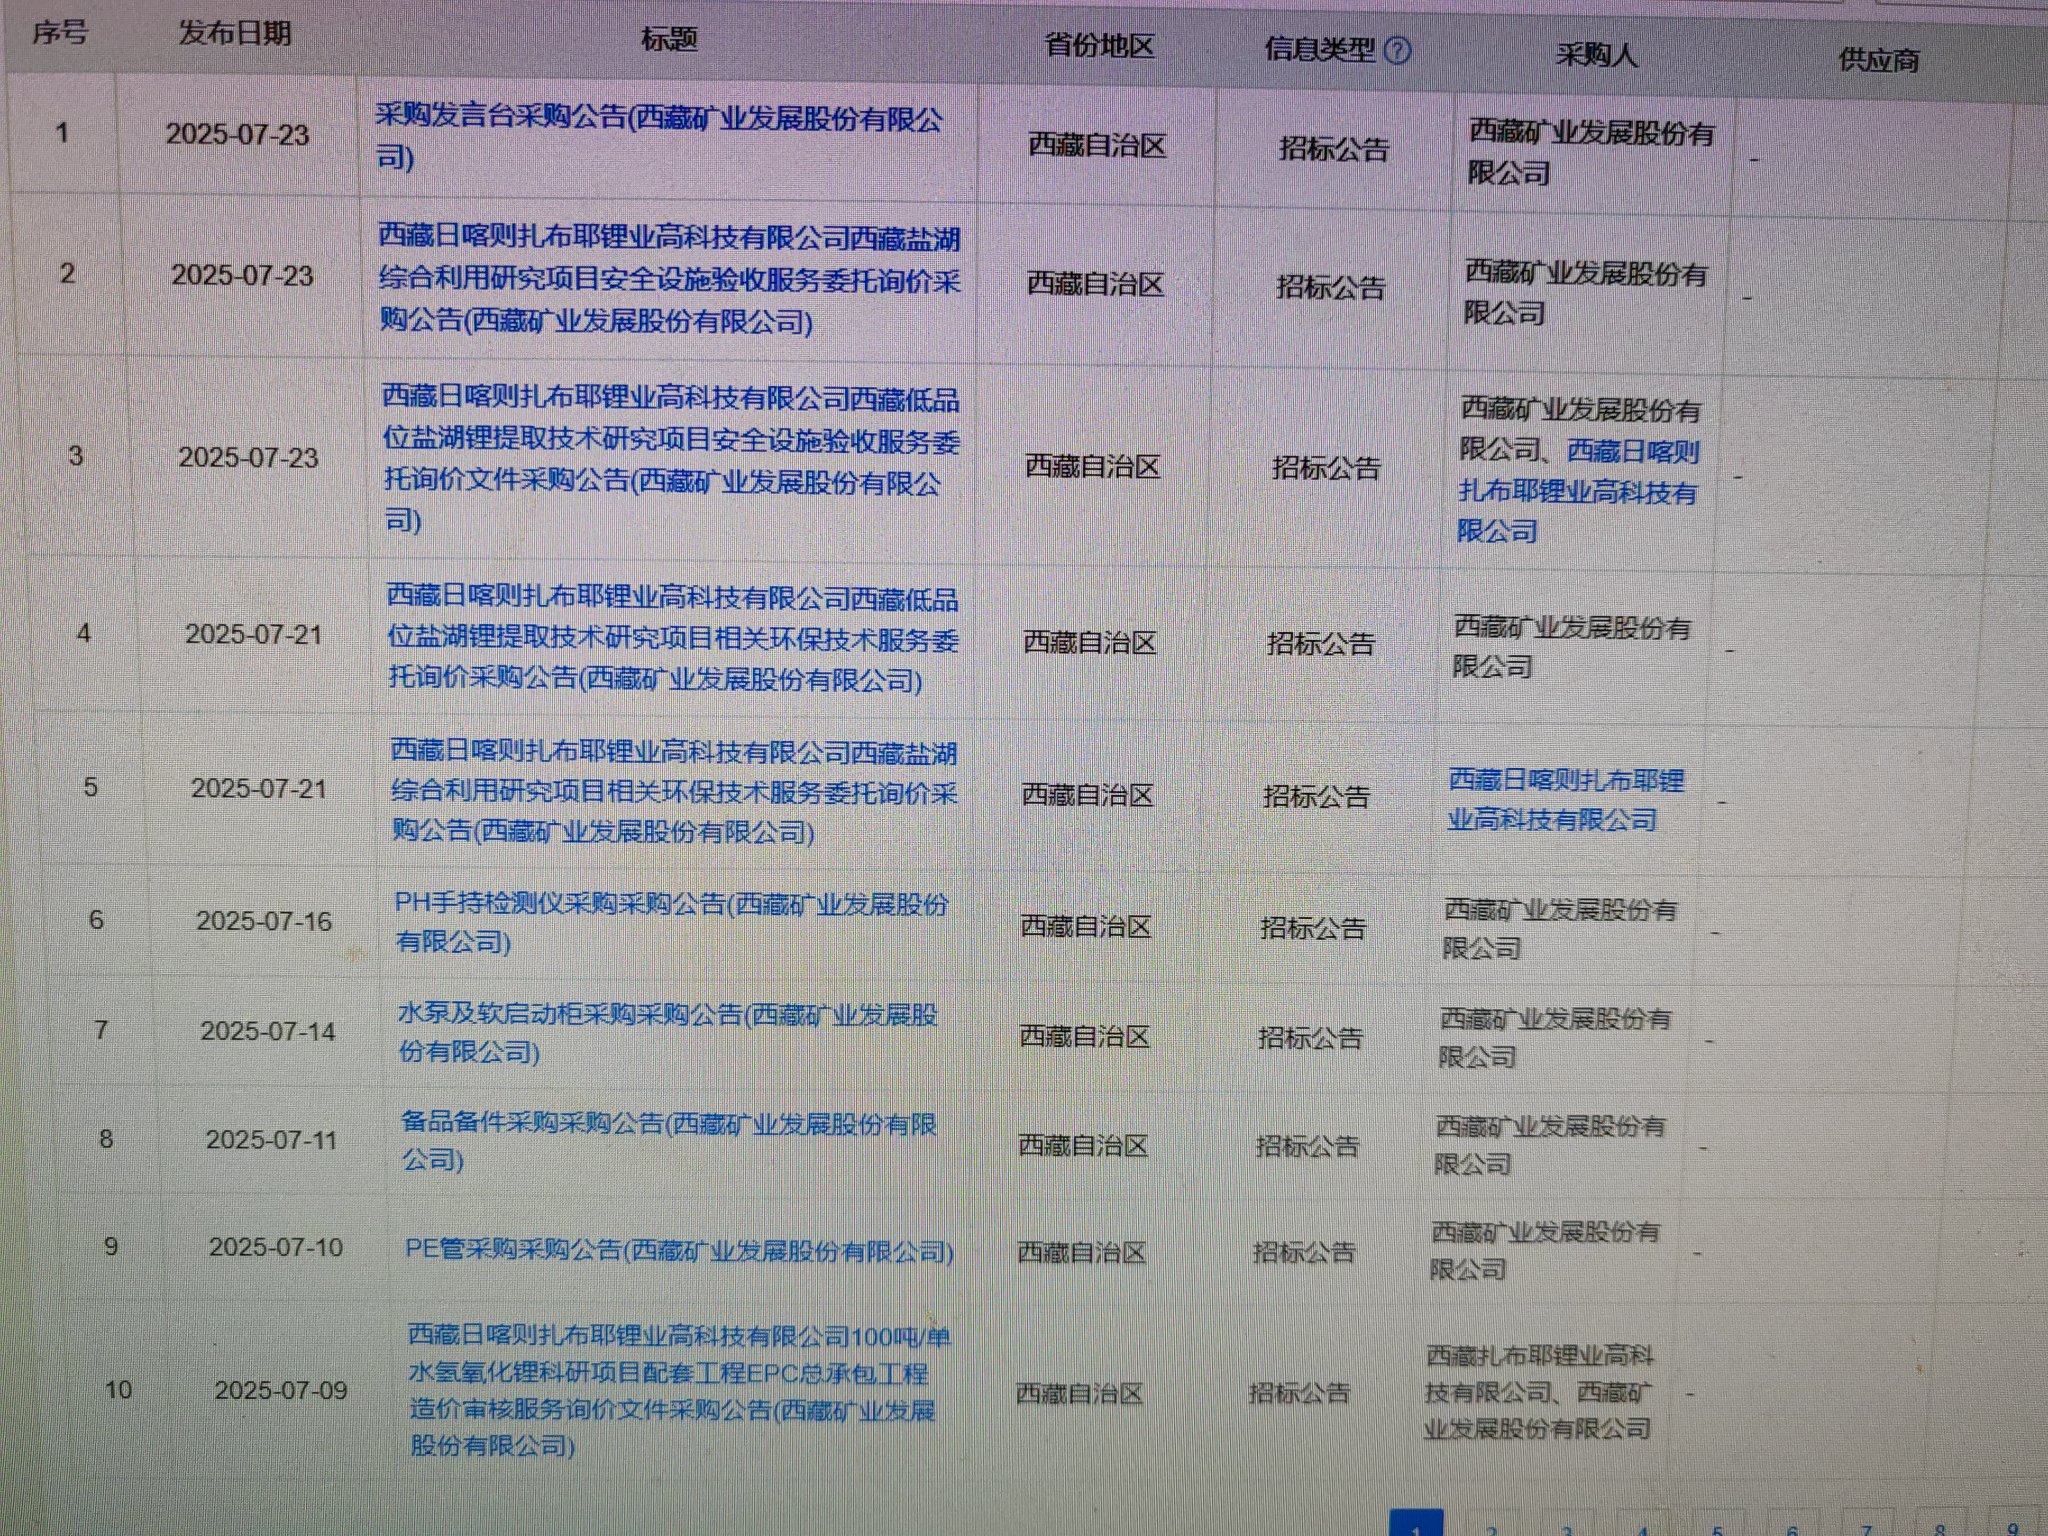Click row 10 purchaser 西藏扎布耶锂业高科技有限公司

coord(1539,1374)
